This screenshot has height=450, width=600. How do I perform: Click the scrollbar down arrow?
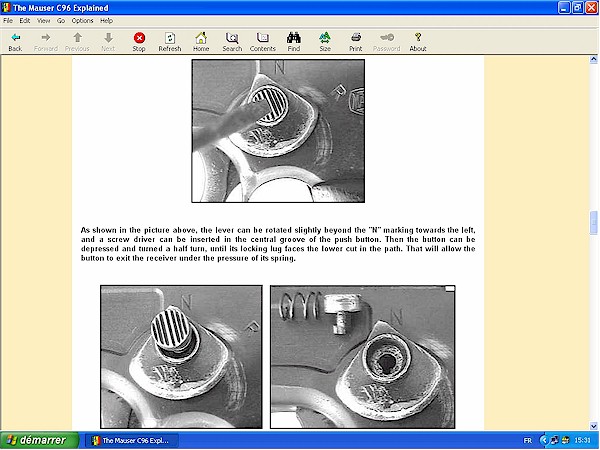click(x=593, y=426)
